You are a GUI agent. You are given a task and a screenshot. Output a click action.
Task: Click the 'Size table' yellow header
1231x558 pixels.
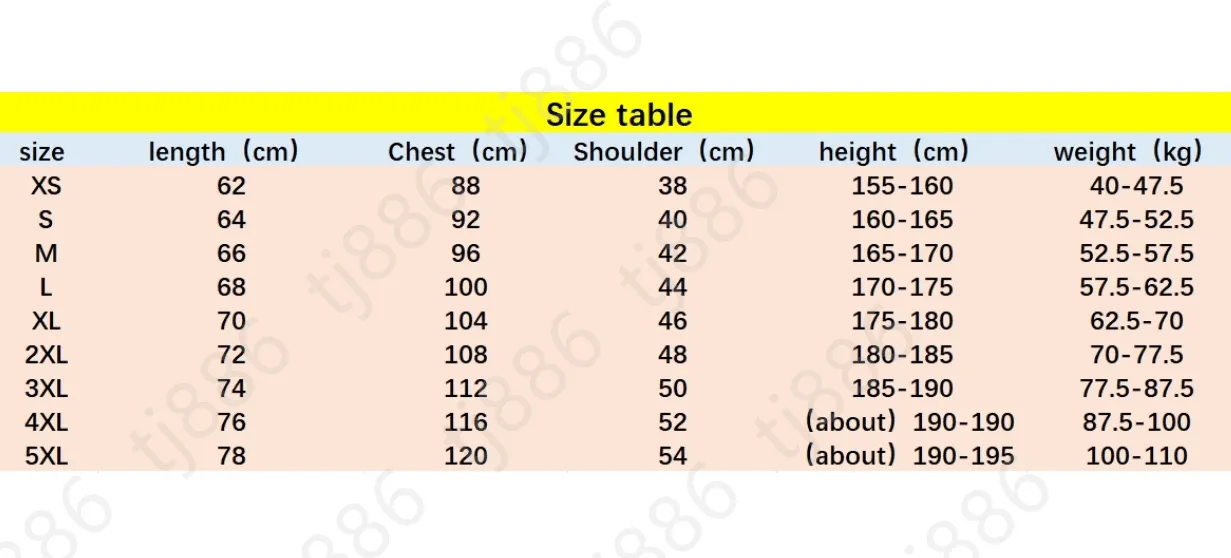tap(618, 114)
